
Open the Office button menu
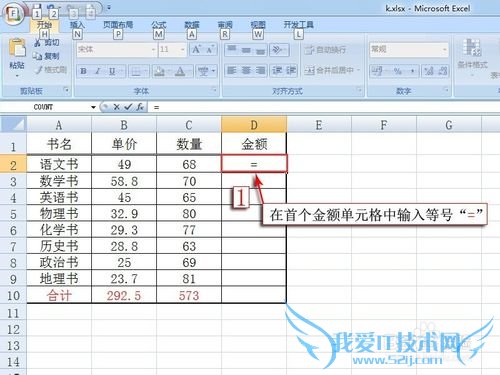coord(13,14)
